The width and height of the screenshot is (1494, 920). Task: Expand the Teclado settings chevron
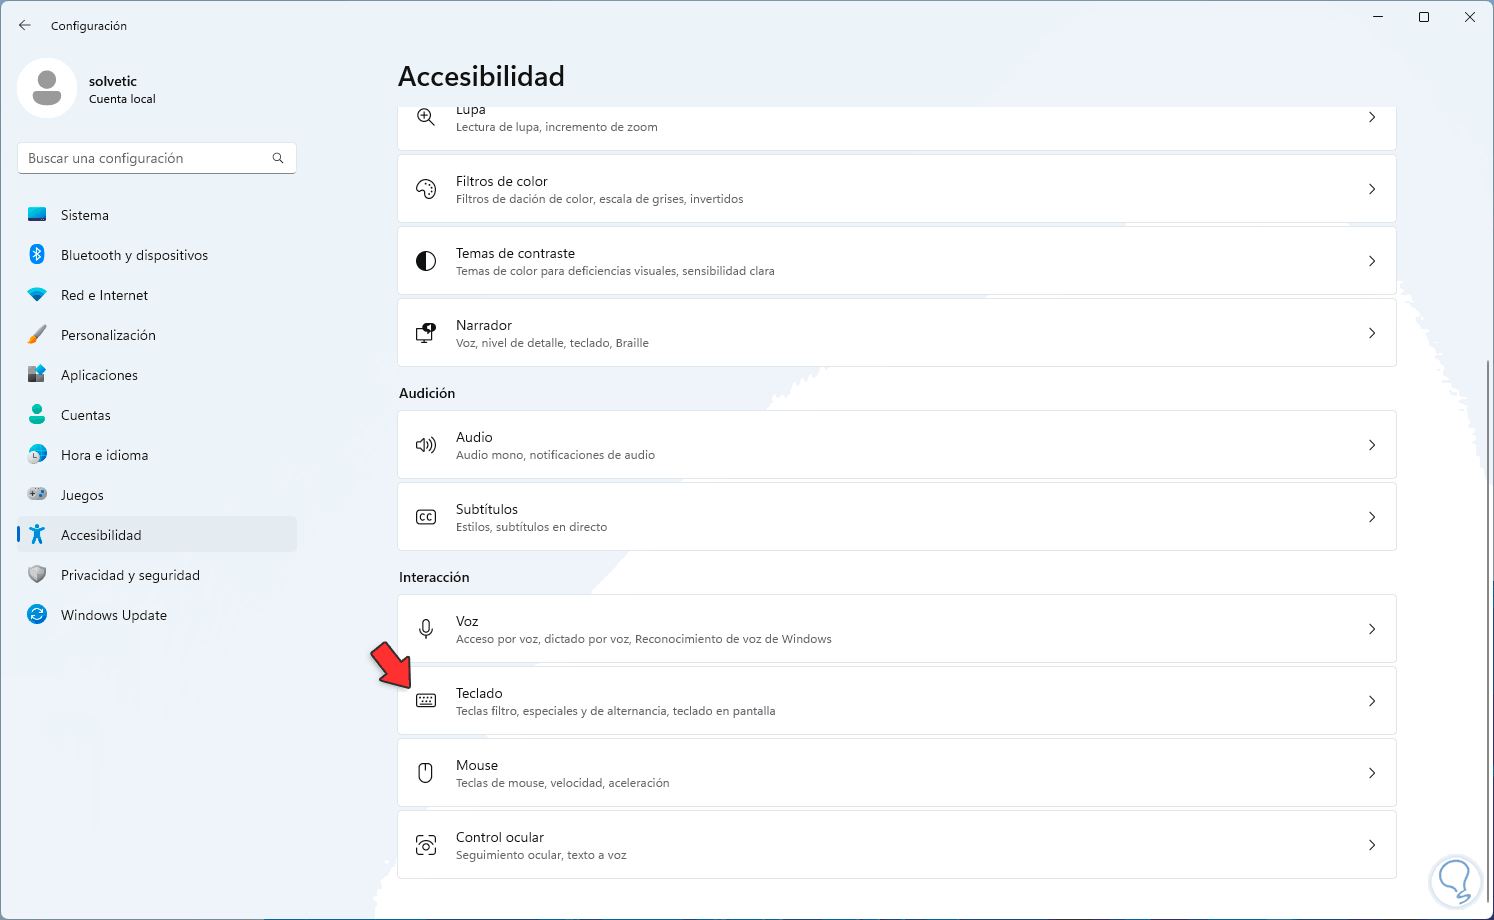point(1371,701)
